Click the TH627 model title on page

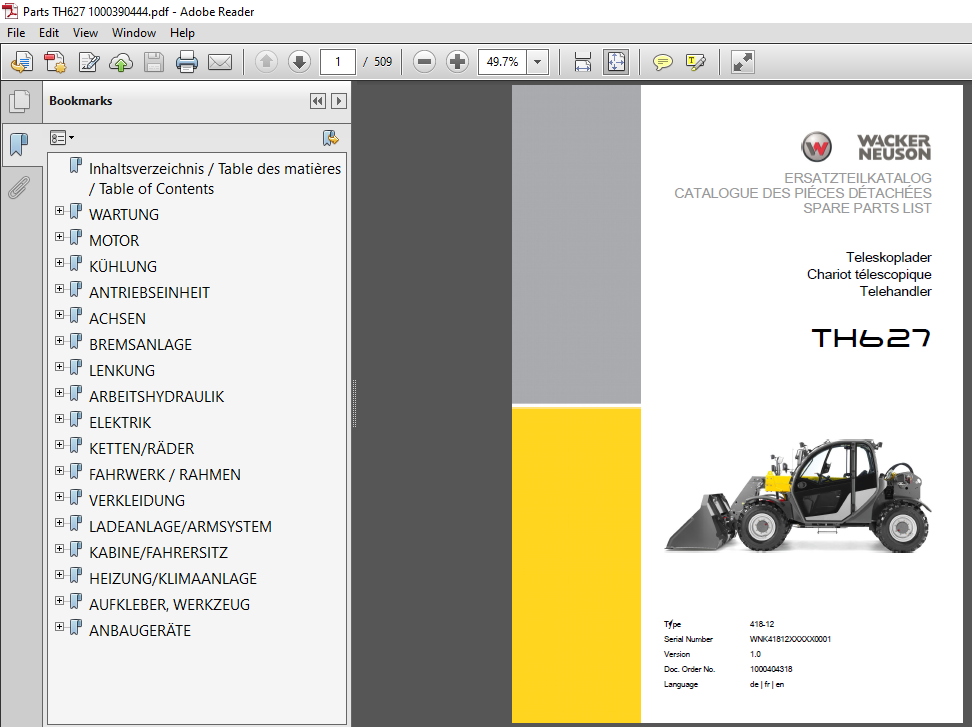pos(871,338)
